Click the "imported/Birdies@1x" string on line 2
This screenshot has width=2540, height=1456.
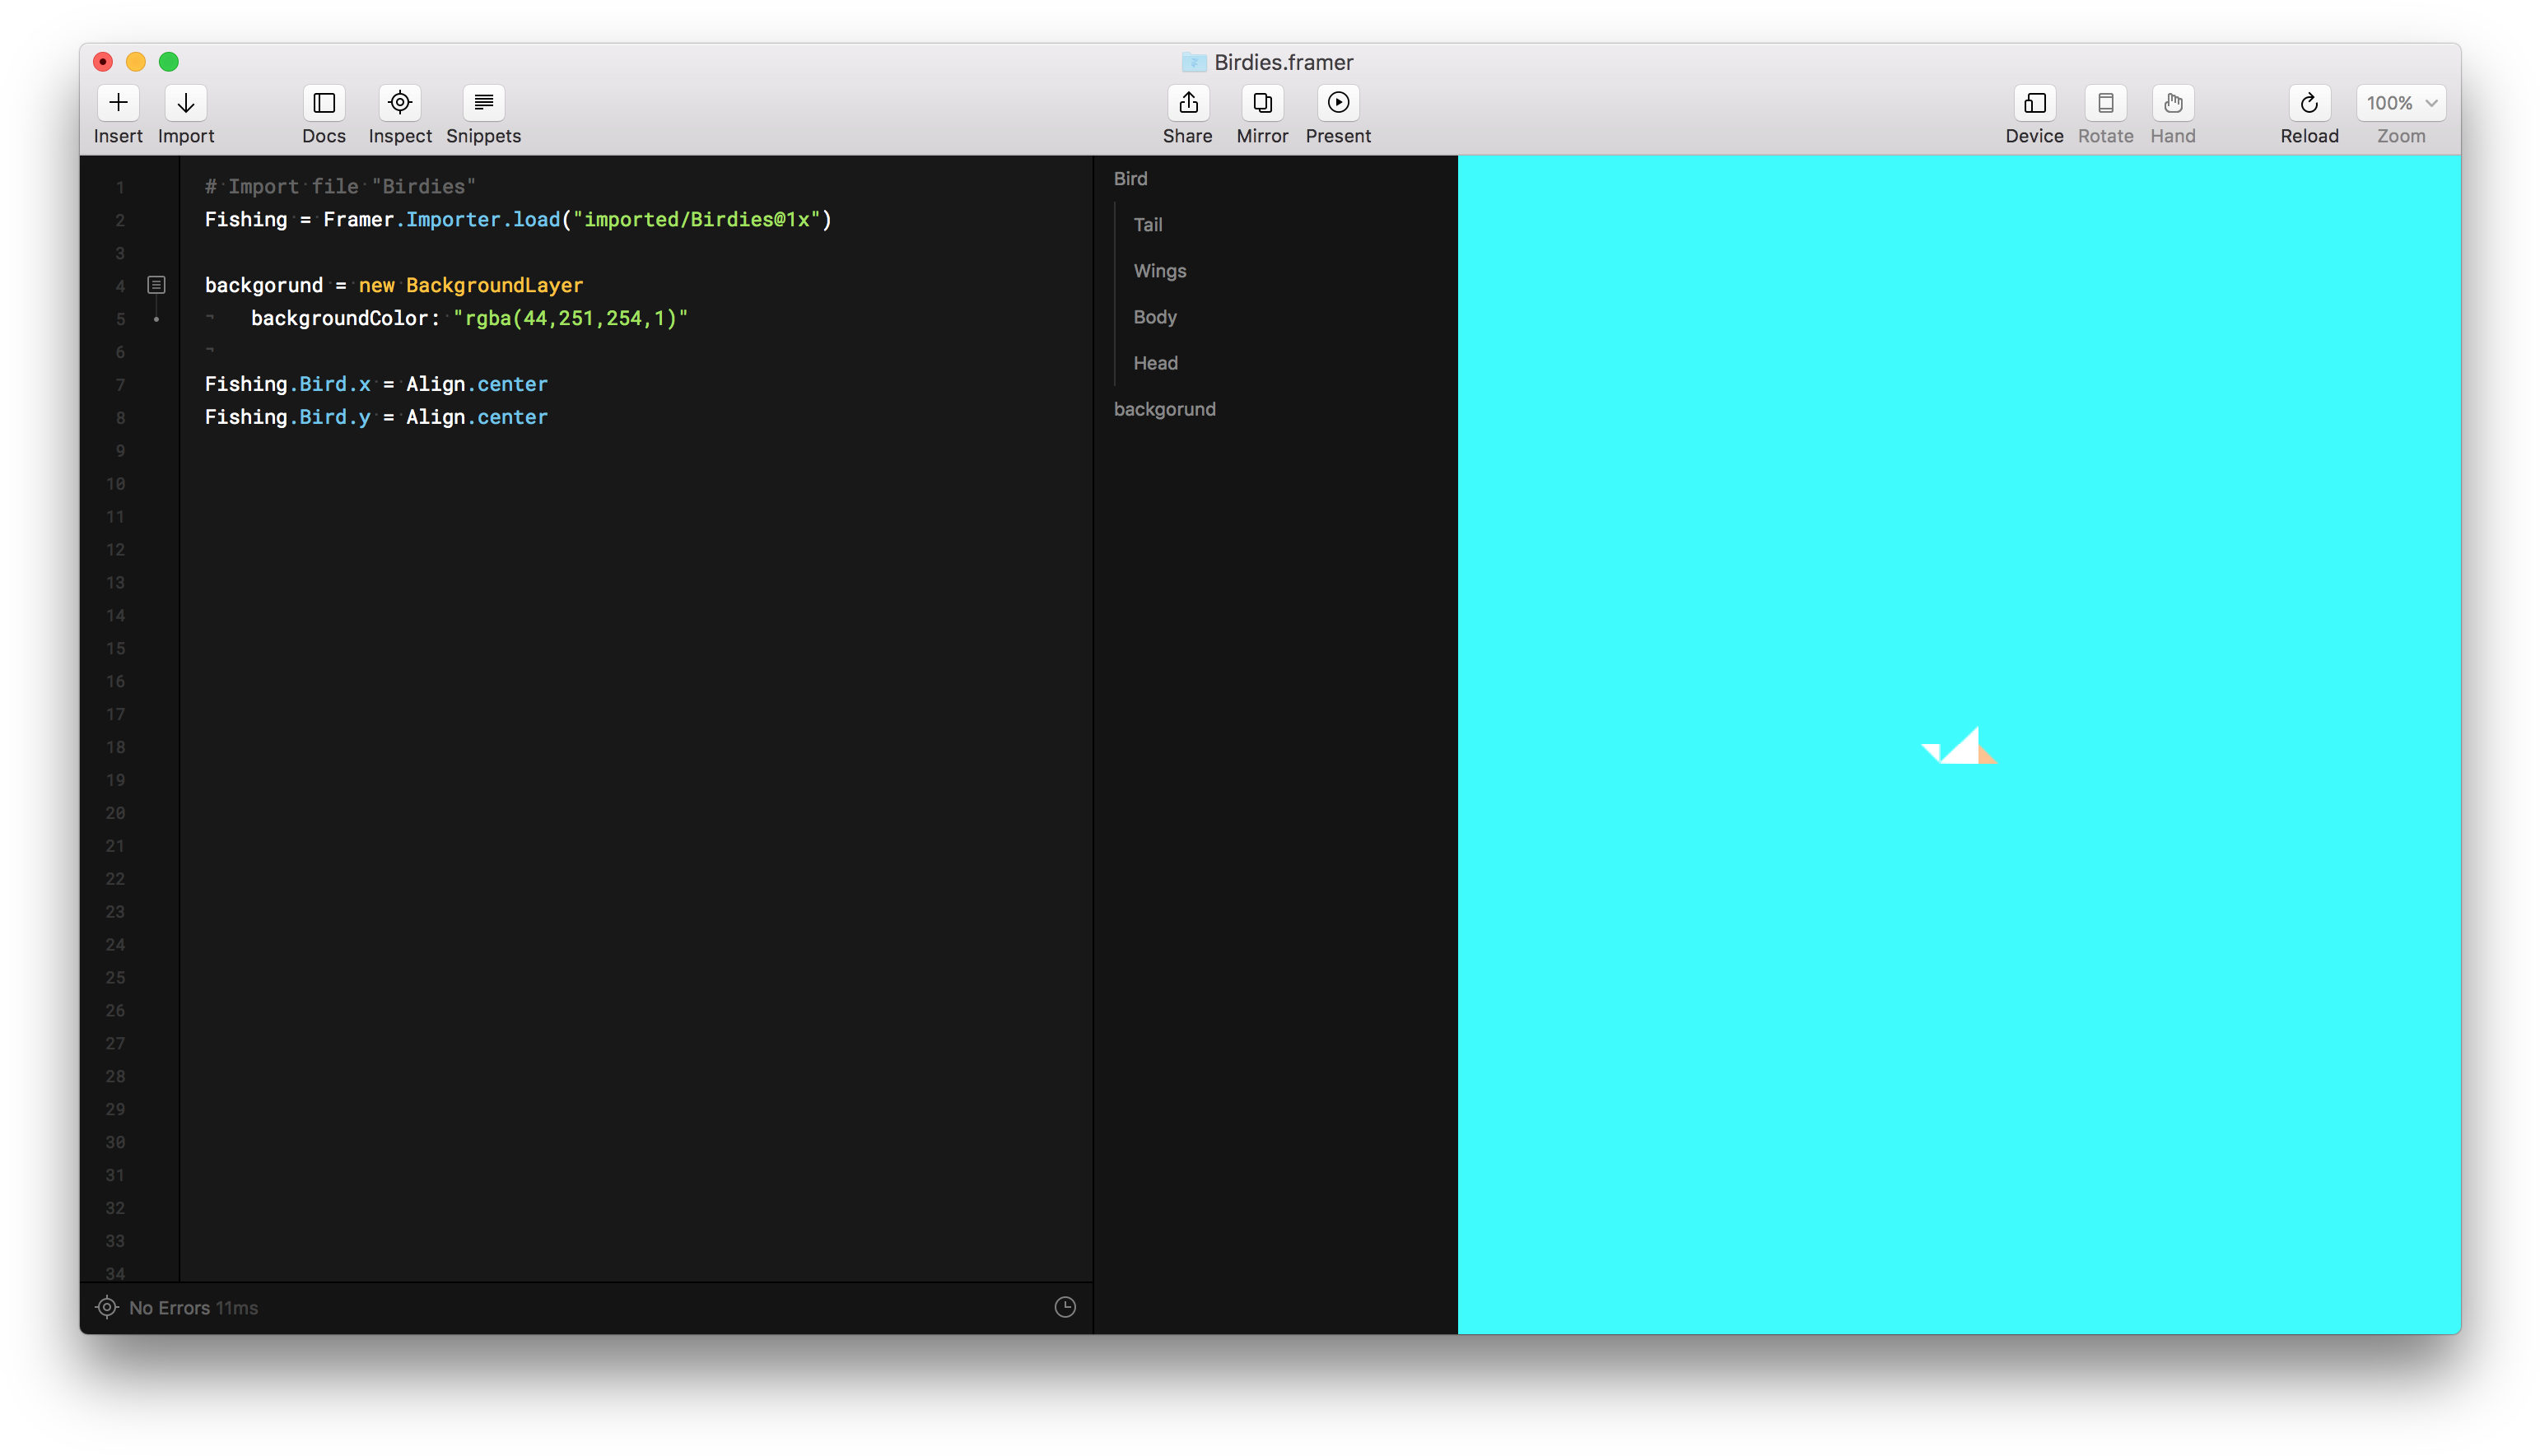click(x=696, y=219)
